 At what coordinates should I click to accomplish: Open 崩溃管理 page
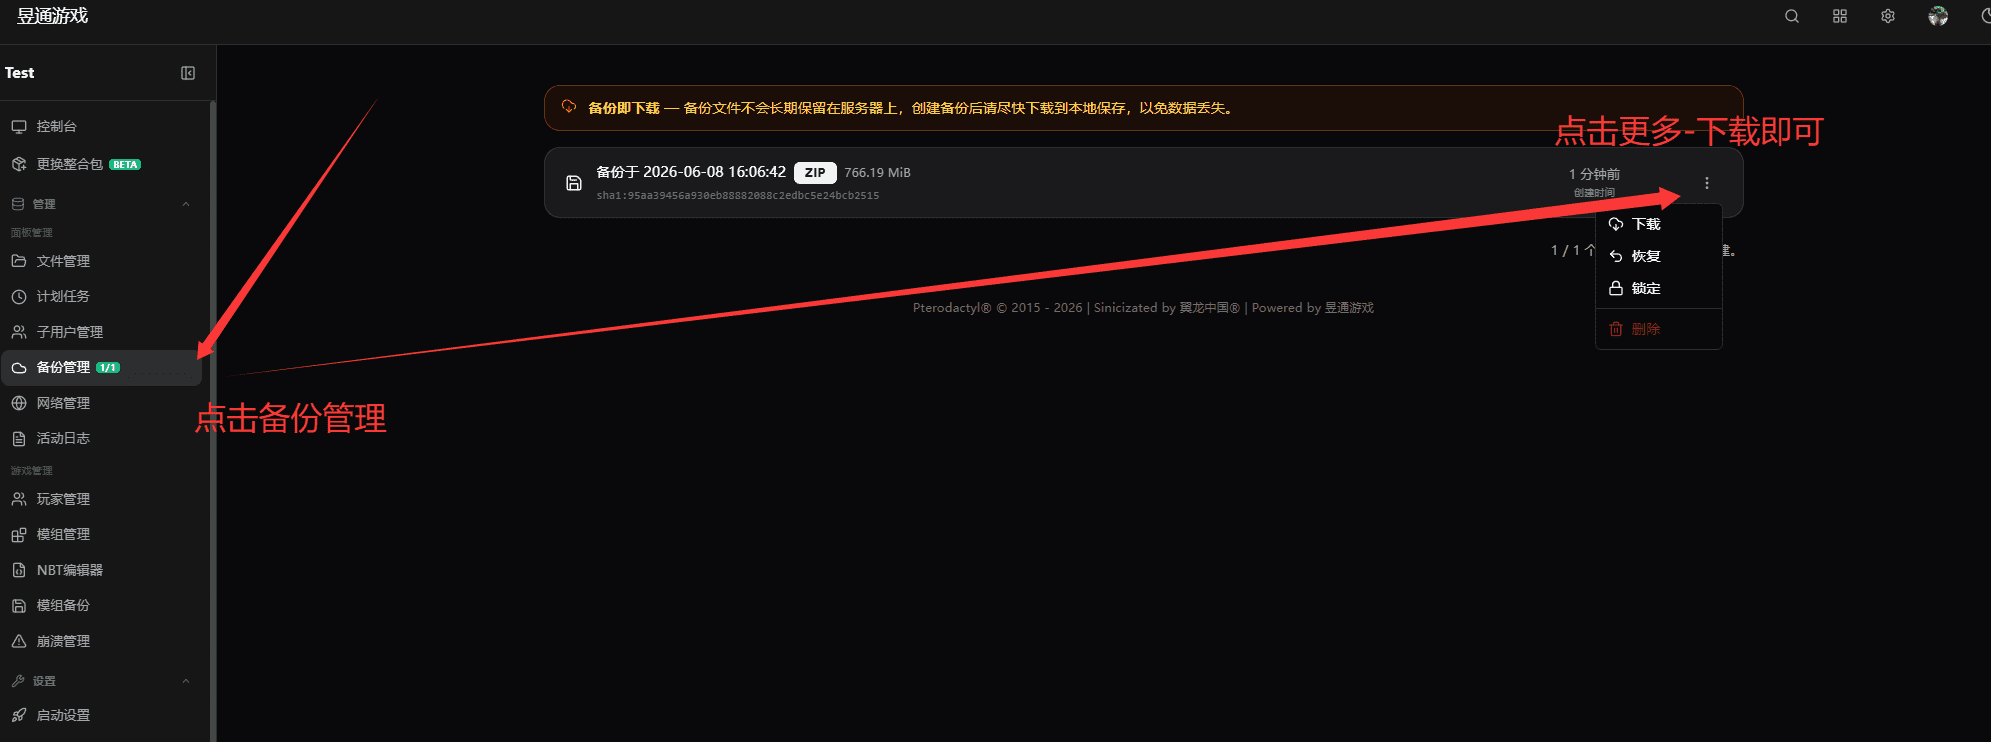coord(101,641)
